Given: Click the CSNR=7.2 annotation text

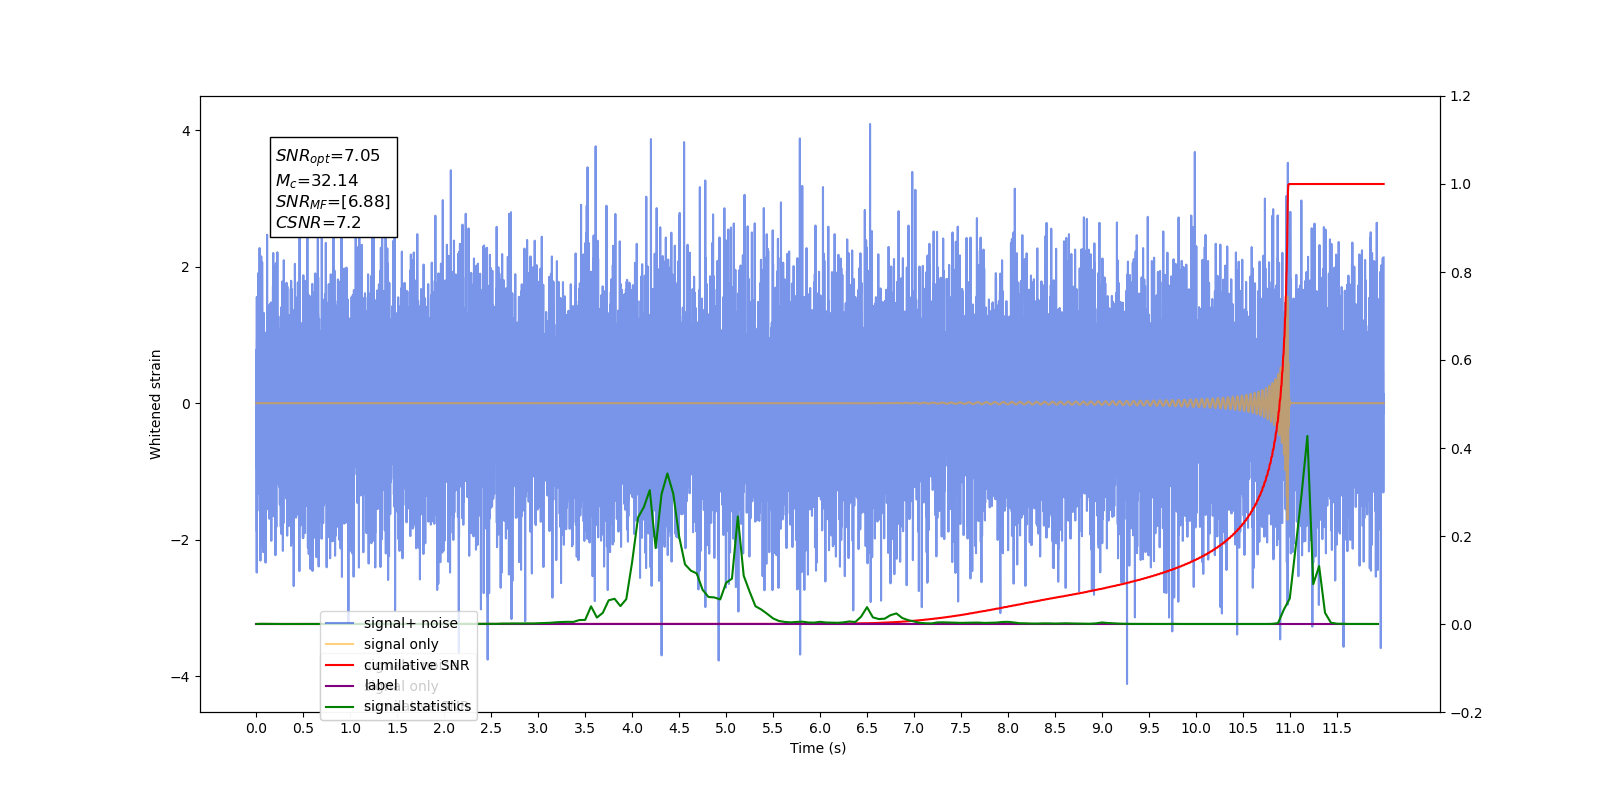Looking at the screenshot, I should (x=318, y=223).
